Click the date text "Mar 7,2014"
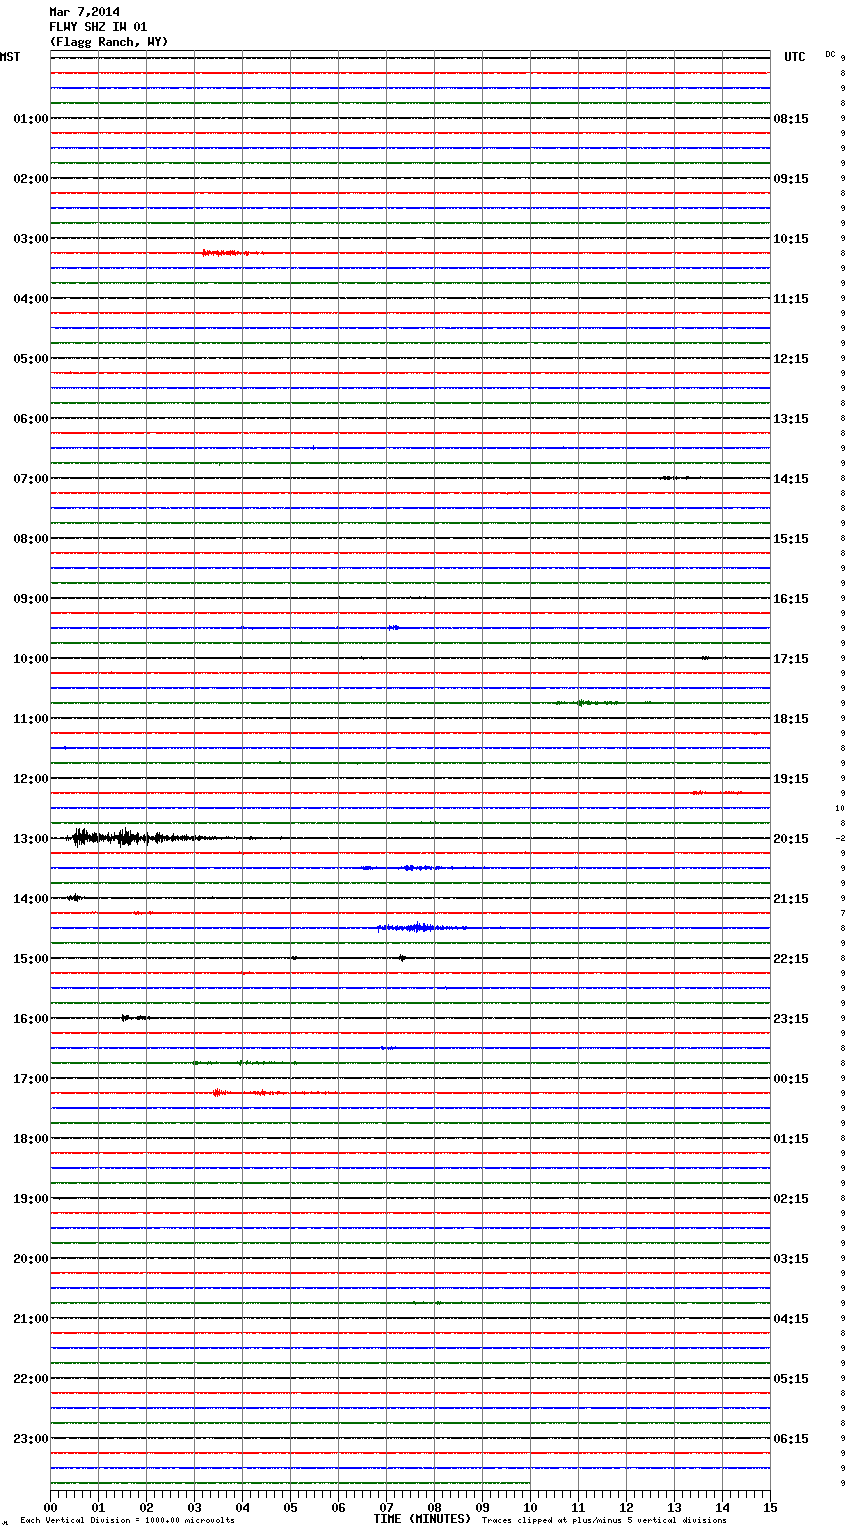850x1534 pixels. pos(84,12)
